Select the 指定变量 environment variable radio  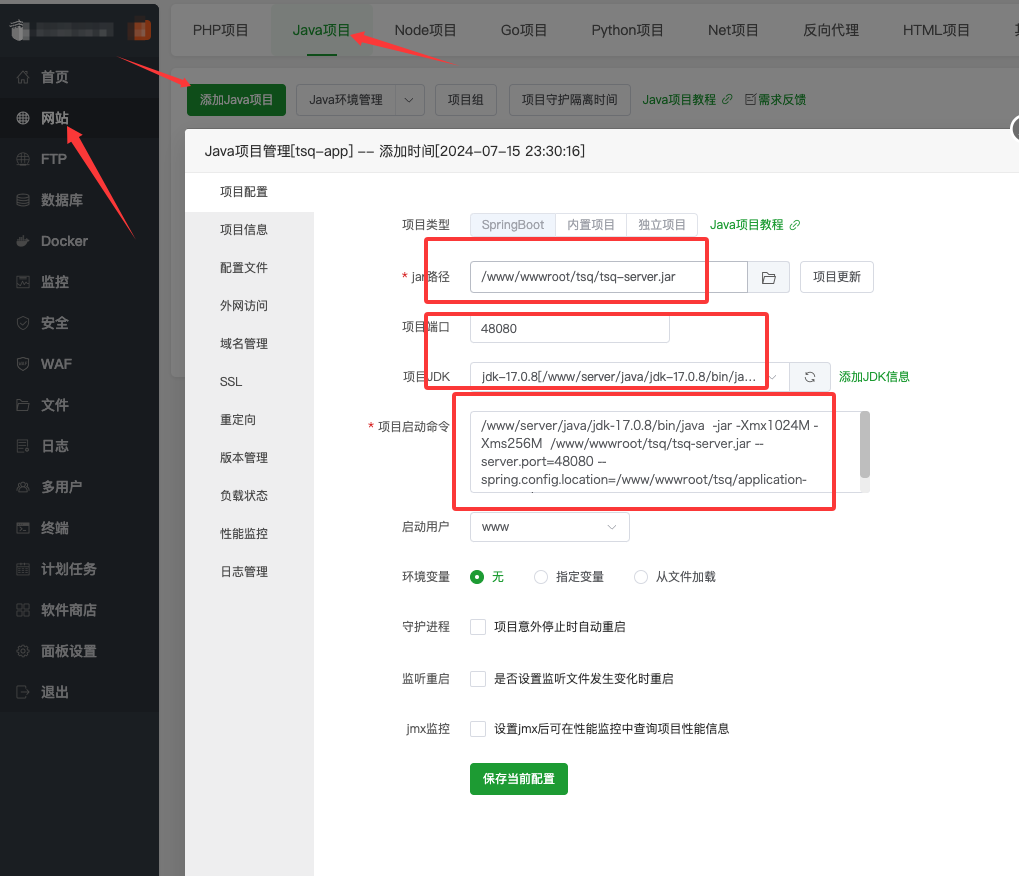pyautogui.click(x=541, y=577)
